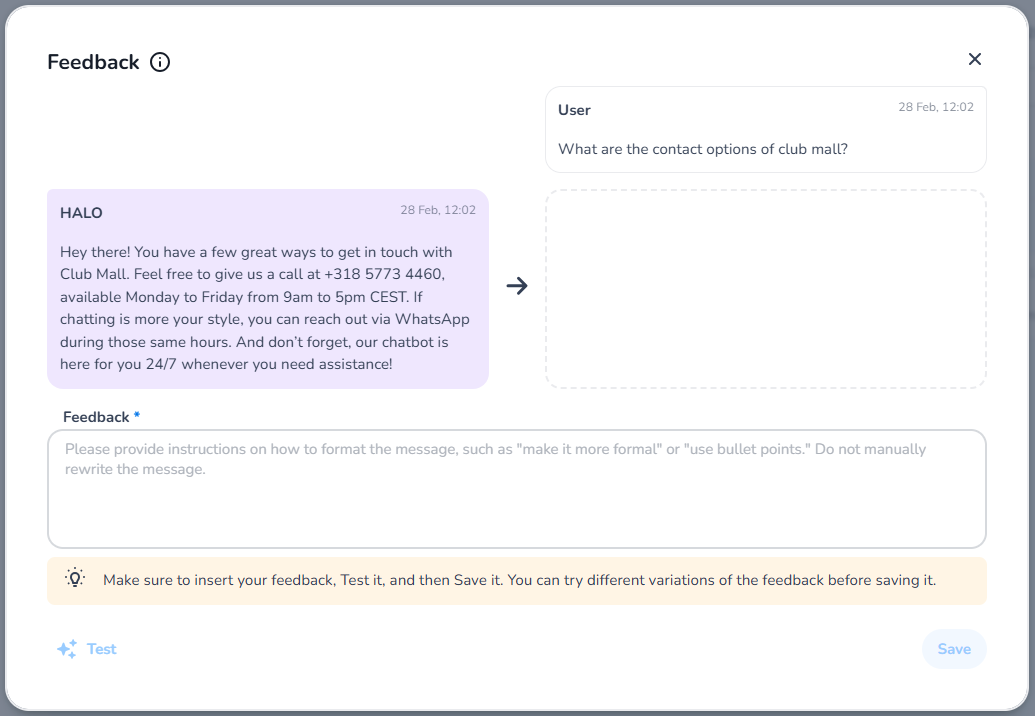Screen dimensions: 1035x716
Task: Click the User sender name label
Action: (x=574, y=110)
